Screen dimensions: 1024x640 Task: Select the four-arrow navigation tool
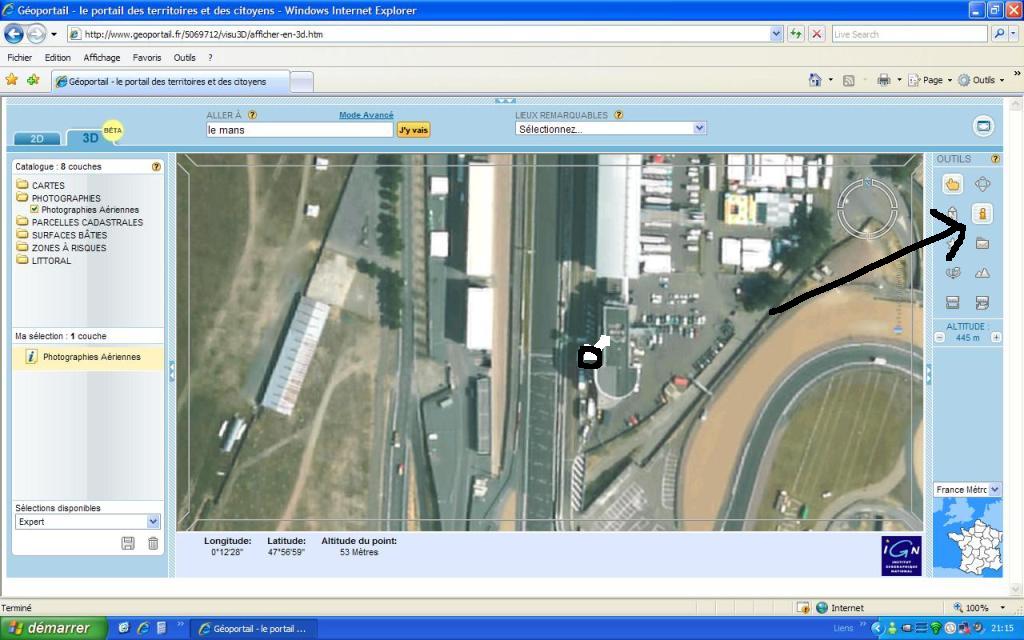pyautogui.click(x=982, y=184)
